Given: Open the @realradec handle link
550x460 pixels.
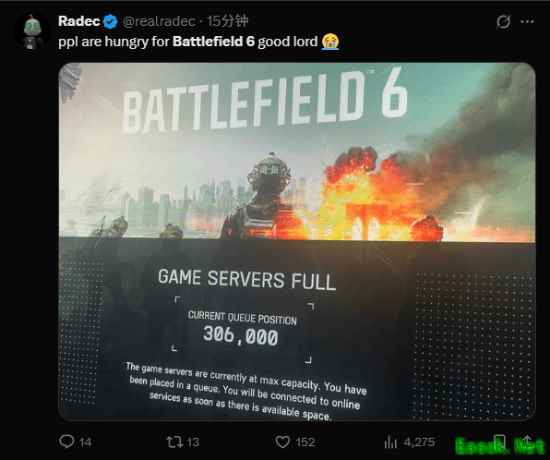Looking at the screenshot, I should [x=159, y=21].
